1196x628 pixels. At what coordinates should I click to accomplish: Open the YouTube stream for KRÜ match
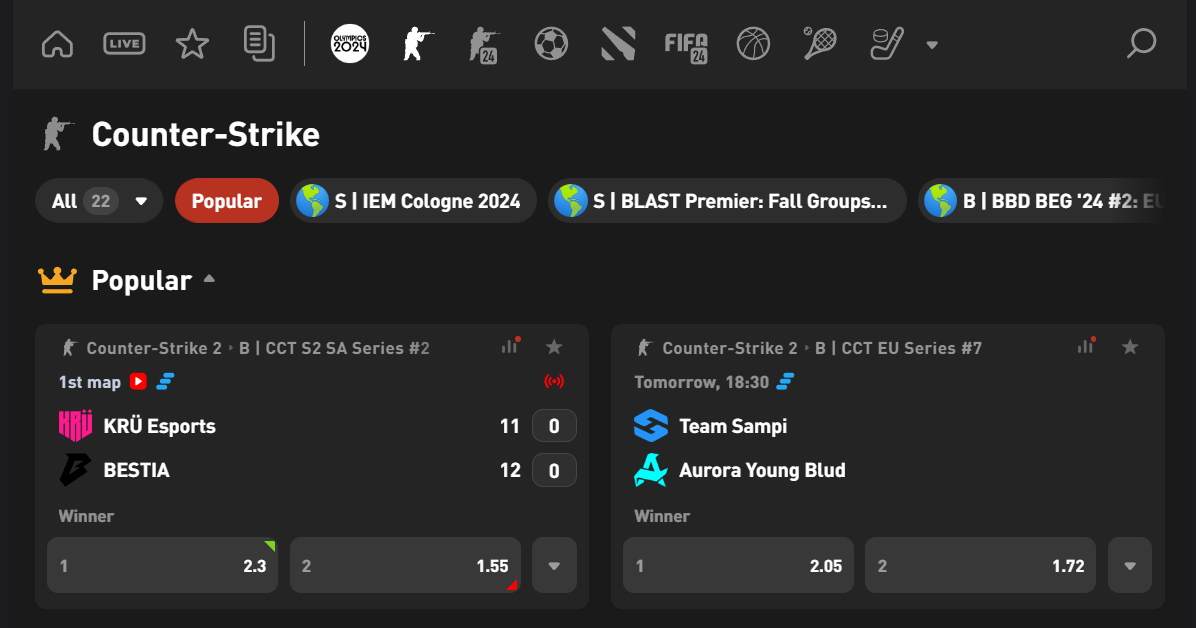(138, 382)
